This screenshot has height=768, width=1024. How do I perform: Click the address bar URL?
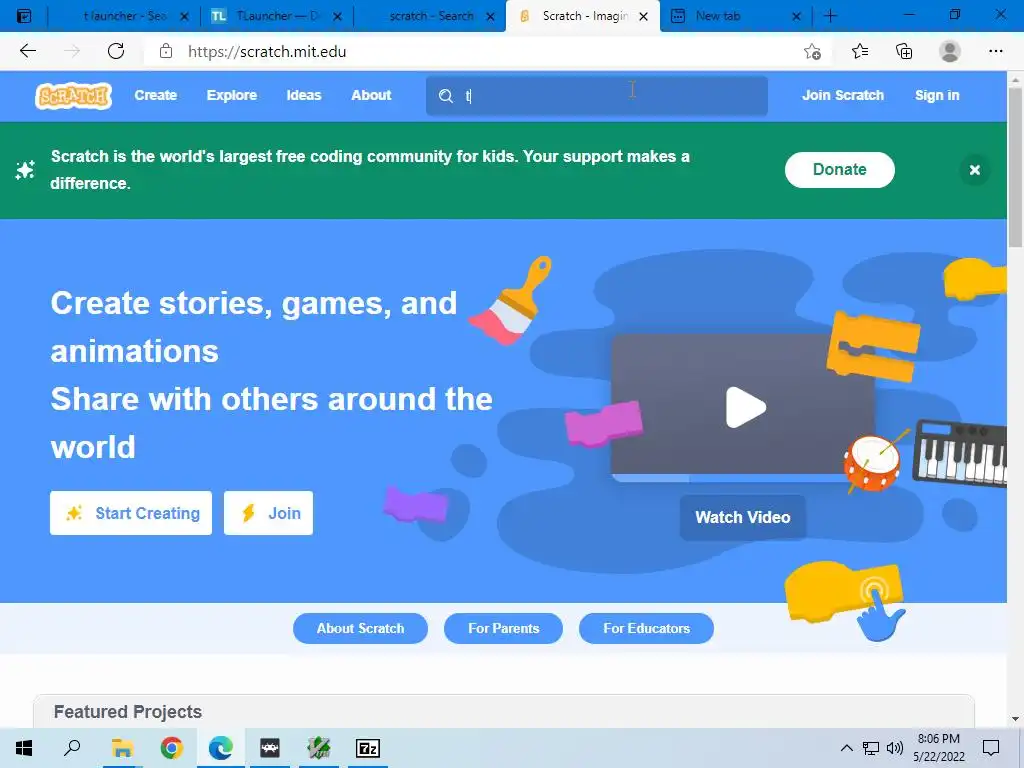267,52
